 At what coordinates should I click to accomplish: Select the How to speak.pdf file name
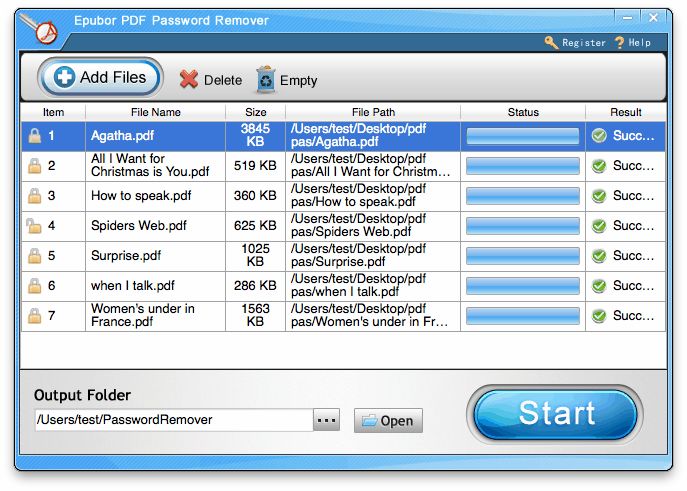141,196
